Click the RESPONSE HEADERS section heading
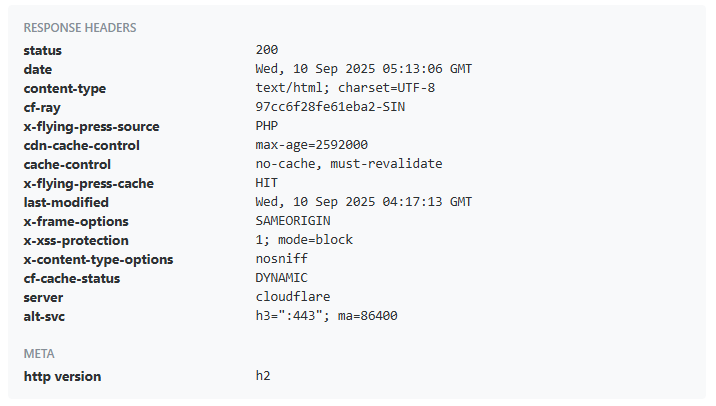 80,28
